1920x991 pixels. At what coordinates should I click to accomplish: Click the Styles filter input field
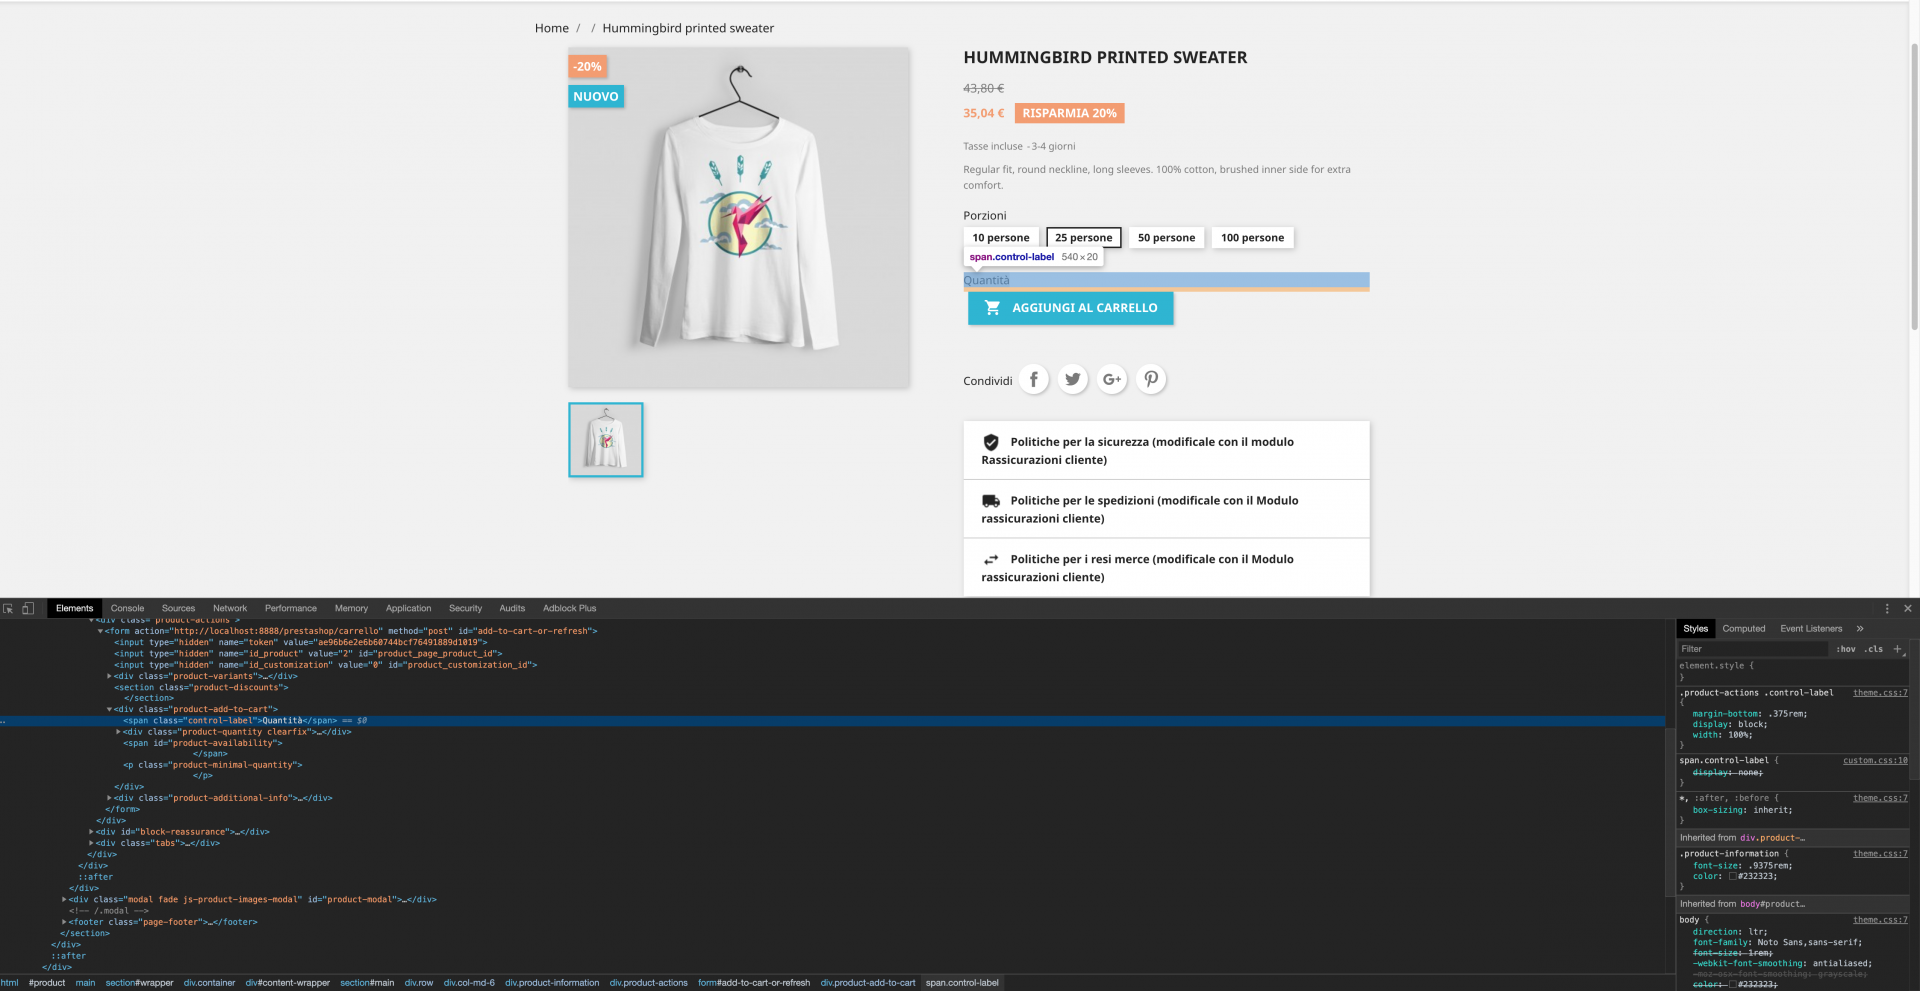(1753, 649)
